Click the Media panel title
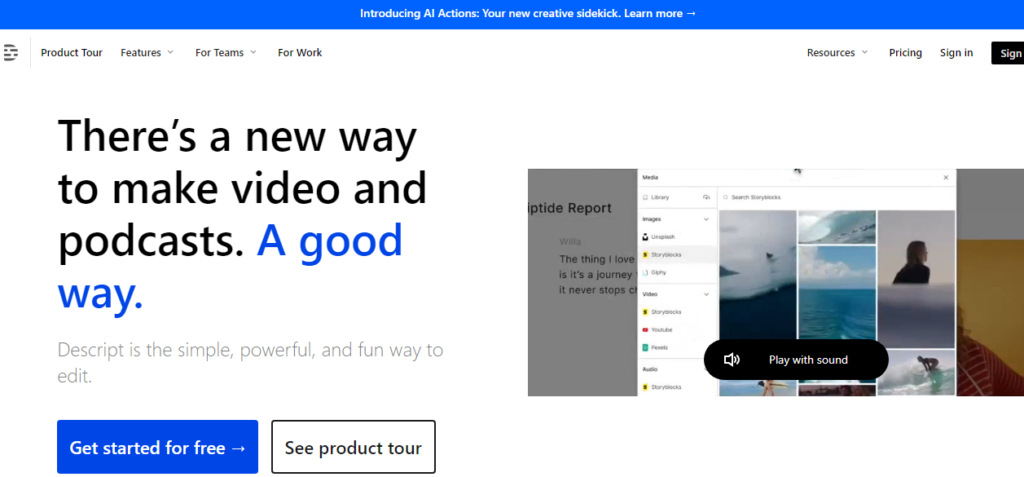 coord(650,177)
